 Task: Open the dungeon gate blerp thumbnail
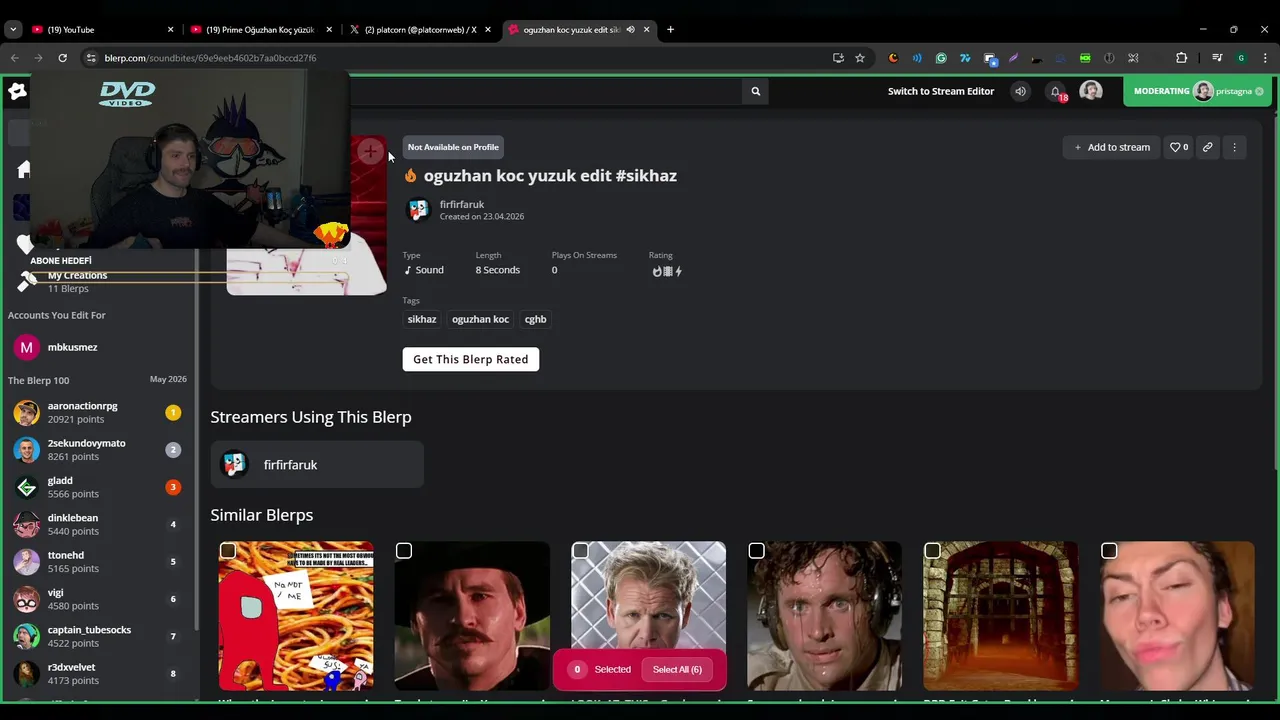click(1000, 616)
